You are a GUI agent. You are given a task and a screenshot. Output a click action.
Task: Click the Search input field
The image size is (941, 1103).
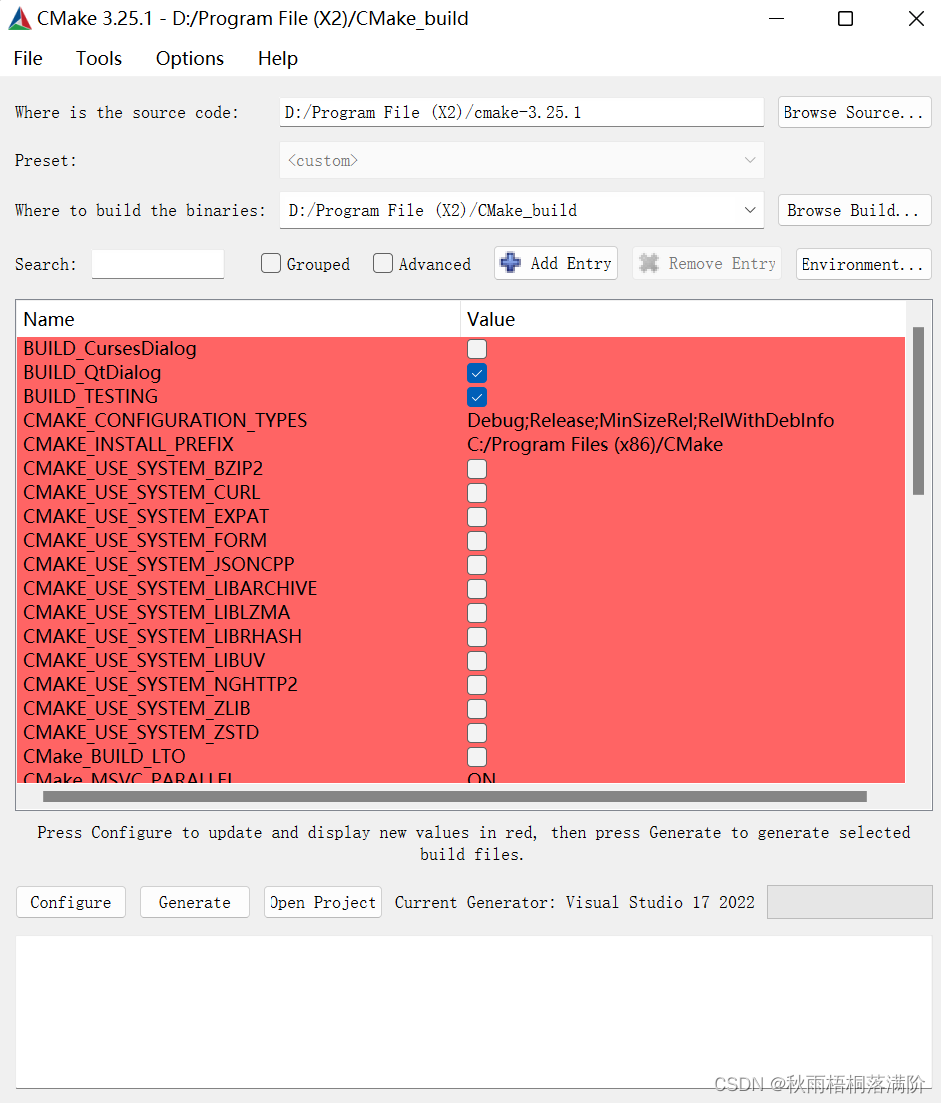click(158, 264)
